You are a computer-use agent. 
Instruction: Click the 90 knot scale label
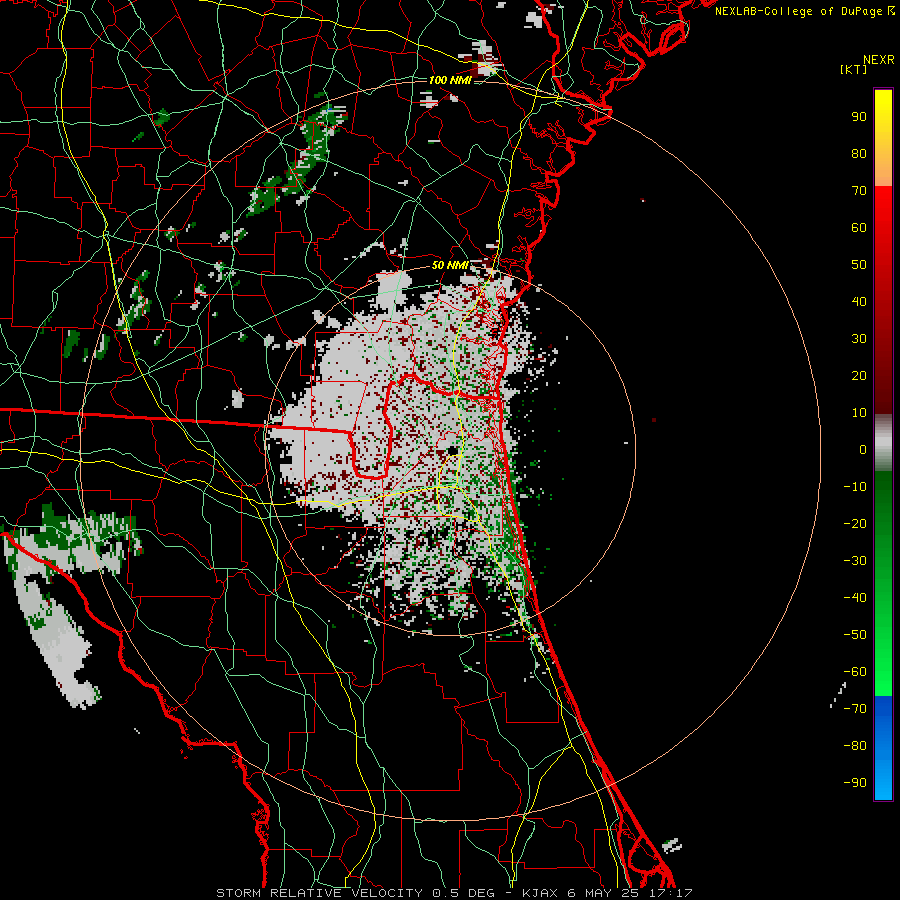click(x=859, y=117)
